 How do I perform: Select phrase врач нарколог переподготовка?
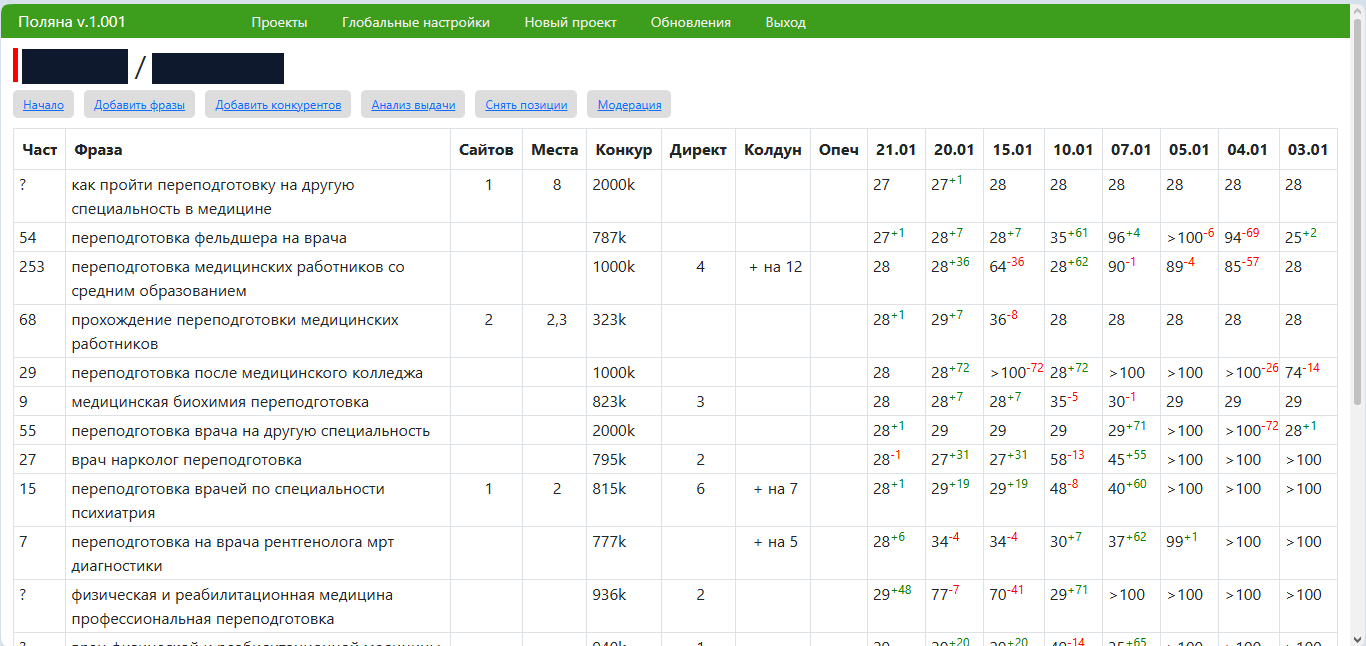pyautogui.click(x=186, y=460)
